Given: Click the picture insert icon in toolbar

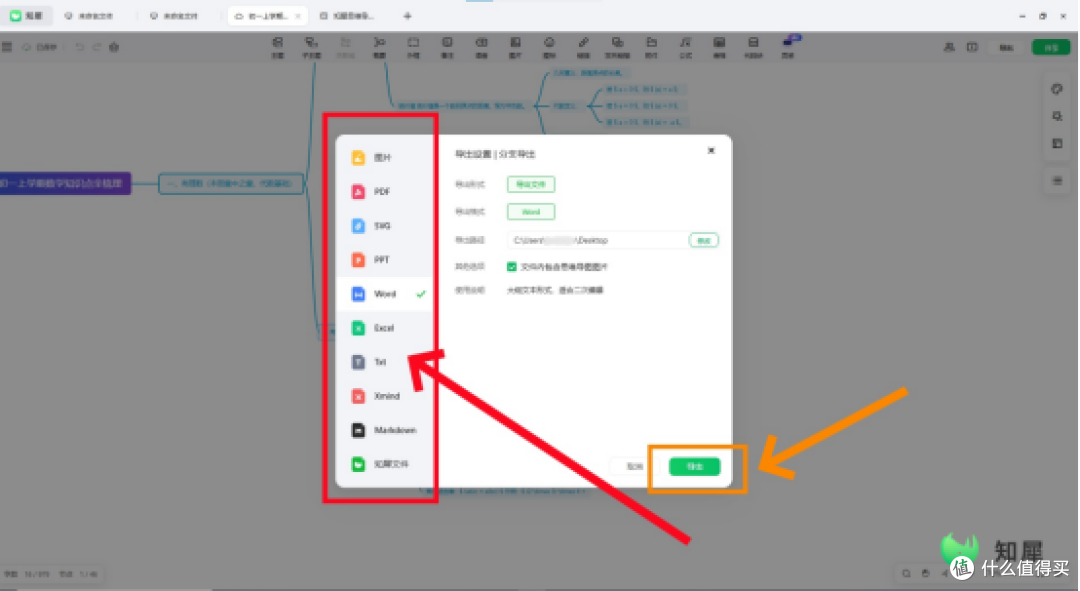Looking at the screenshot, I should [515, 47].
